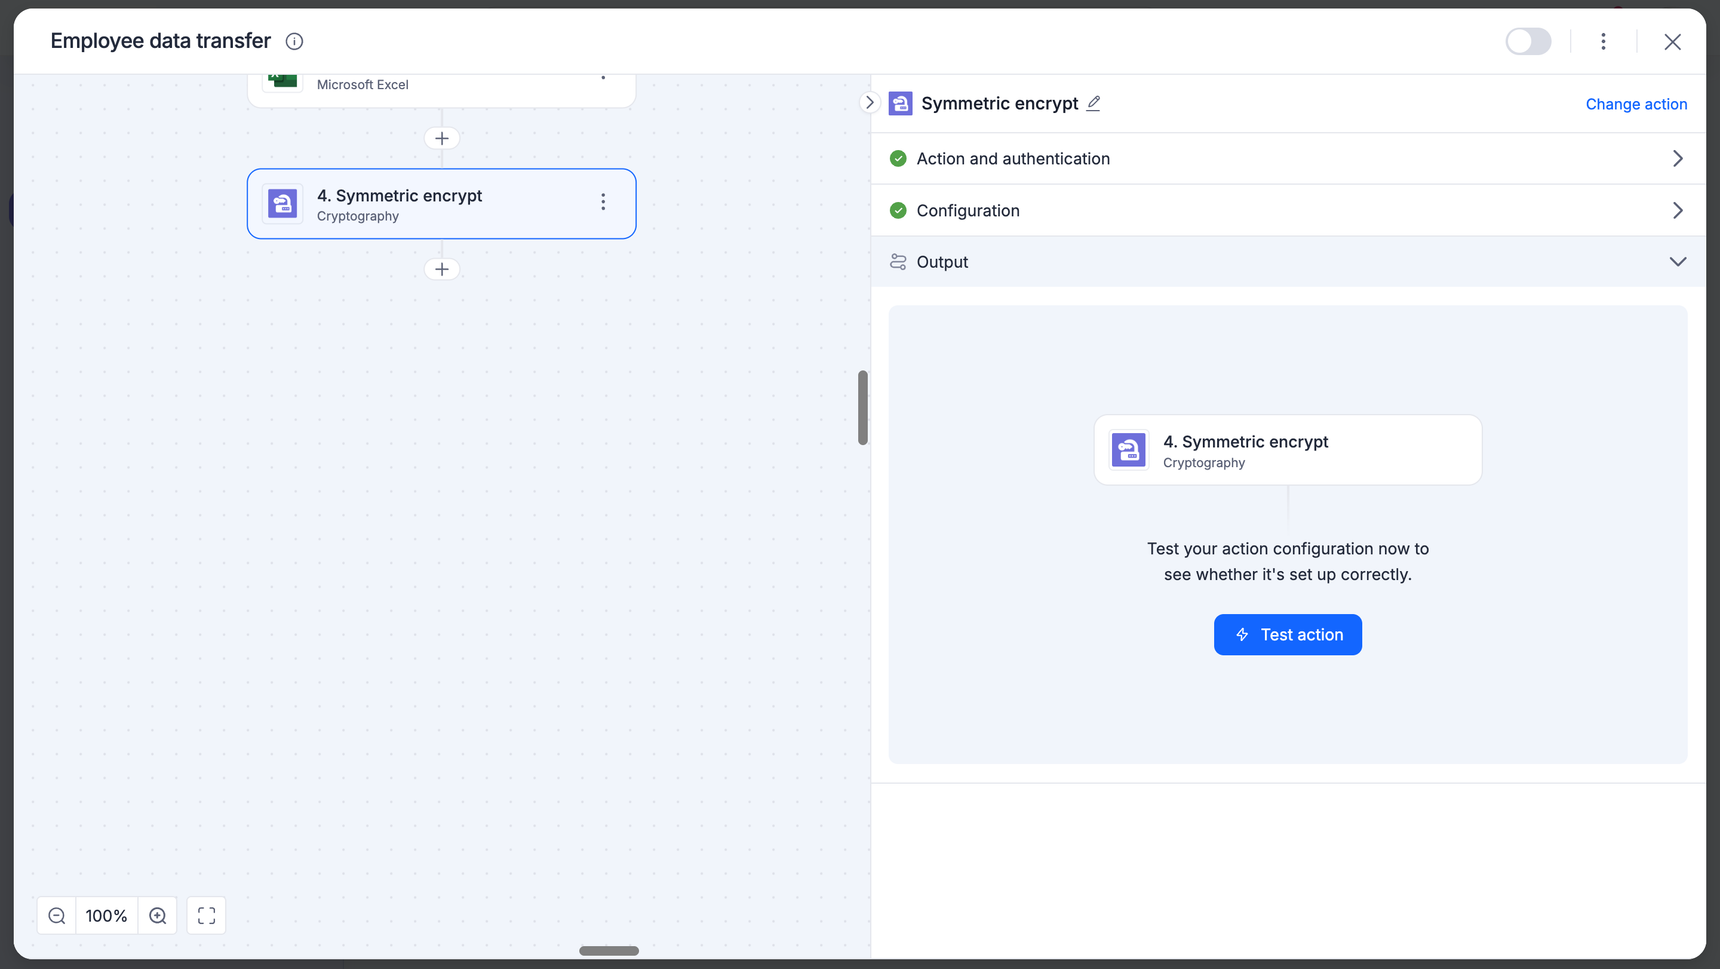The height and width of the screenshot is (969, 1720).
Task: Collapse the Output section
Action: (x=1677, y=262)
